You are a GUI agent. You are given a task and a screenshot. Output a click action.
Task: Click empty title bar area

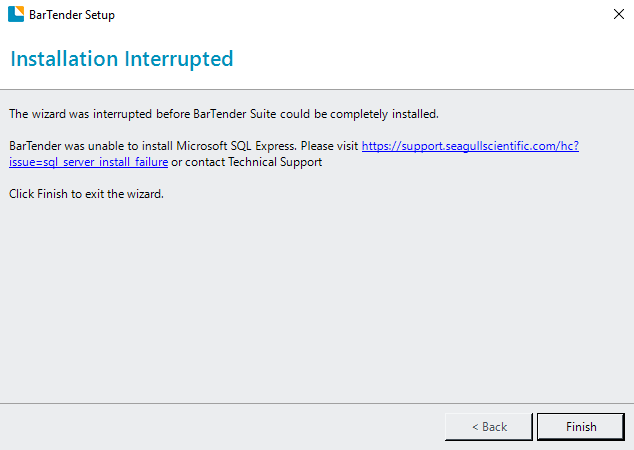point(350,15)
